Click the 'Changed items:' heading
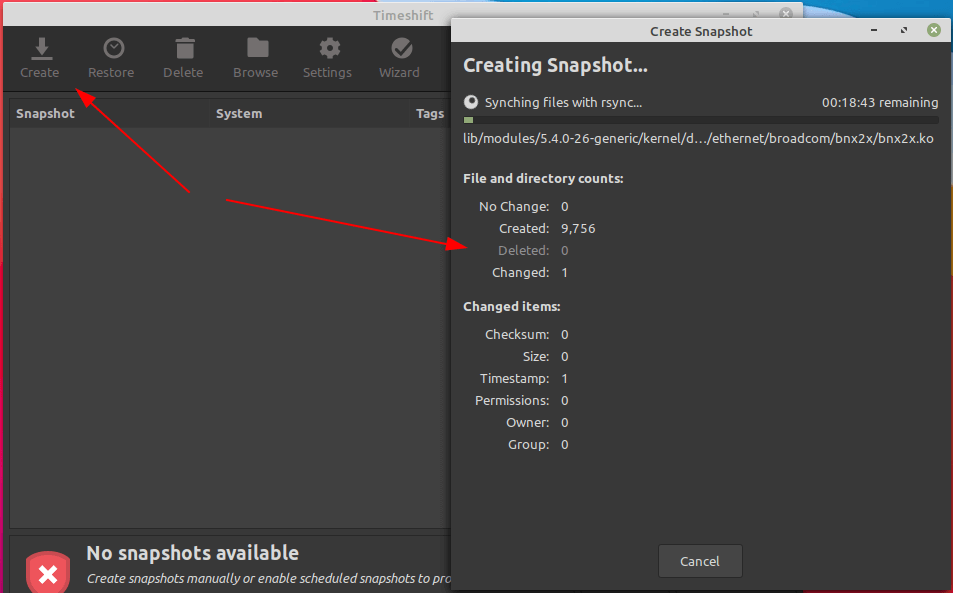Image resolution: width=953 pixels, height=593 pixels. pos(512,306)
